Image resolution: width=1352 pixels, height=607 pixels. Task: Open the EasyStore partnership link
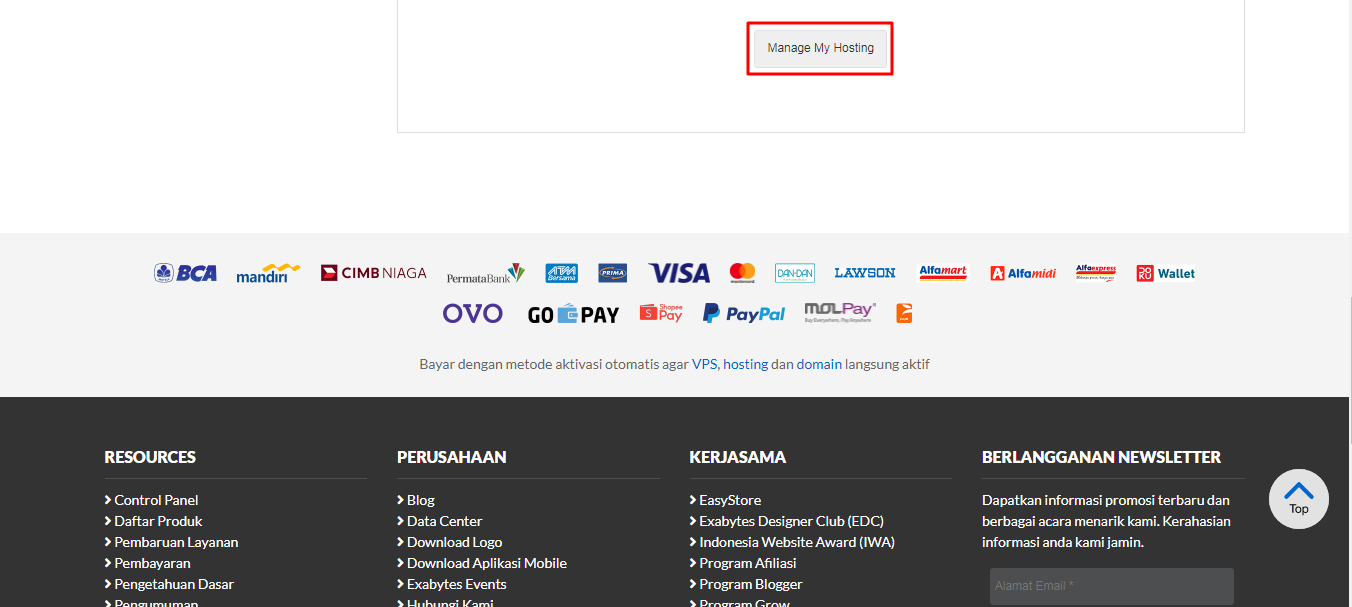730,500
